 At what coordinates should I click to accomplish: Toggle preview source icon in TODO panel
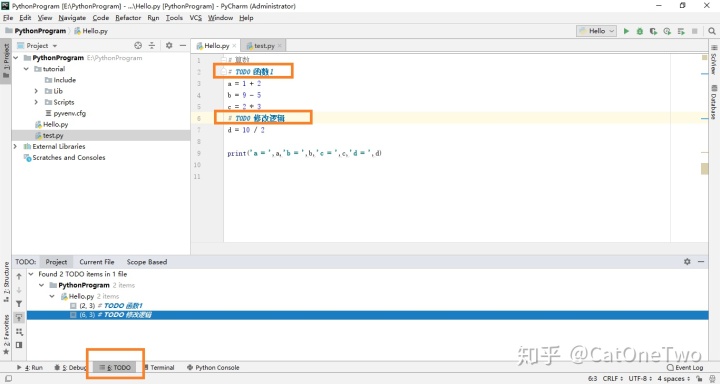pos(19,345)
